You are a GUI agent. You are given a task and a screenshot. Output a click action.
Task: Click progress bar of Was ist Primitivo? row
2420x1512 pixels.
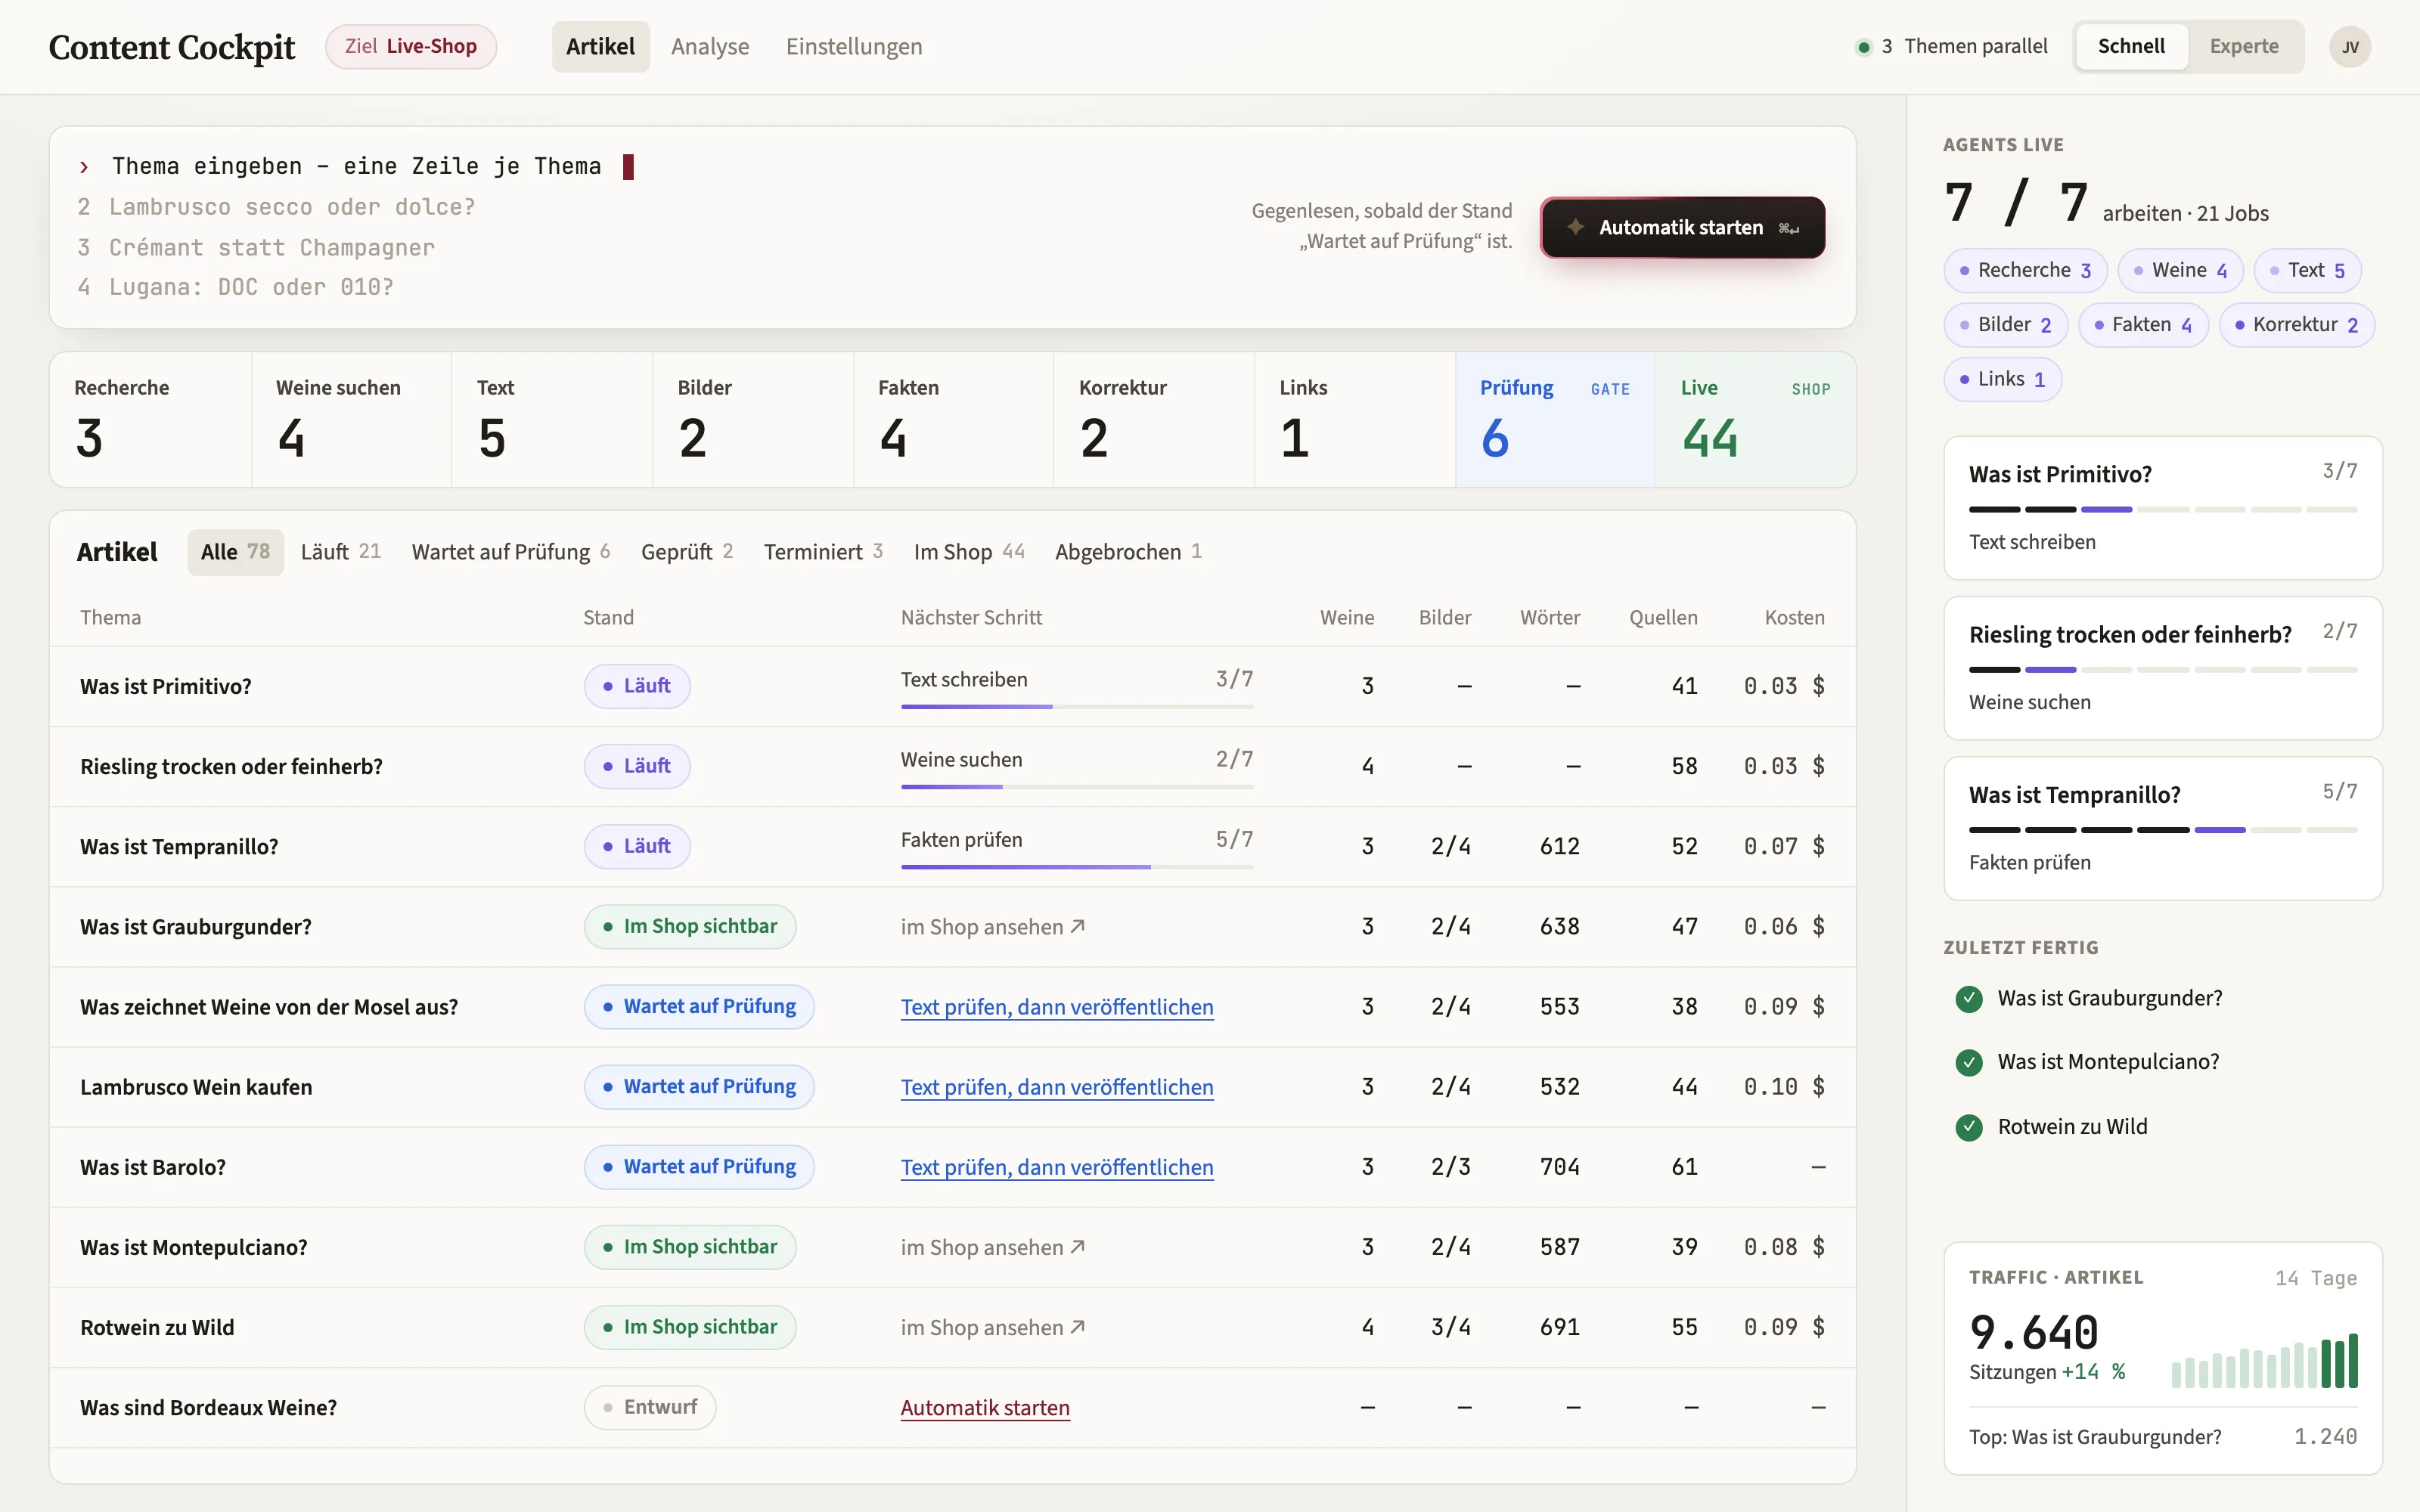[x=1076, y=707]
